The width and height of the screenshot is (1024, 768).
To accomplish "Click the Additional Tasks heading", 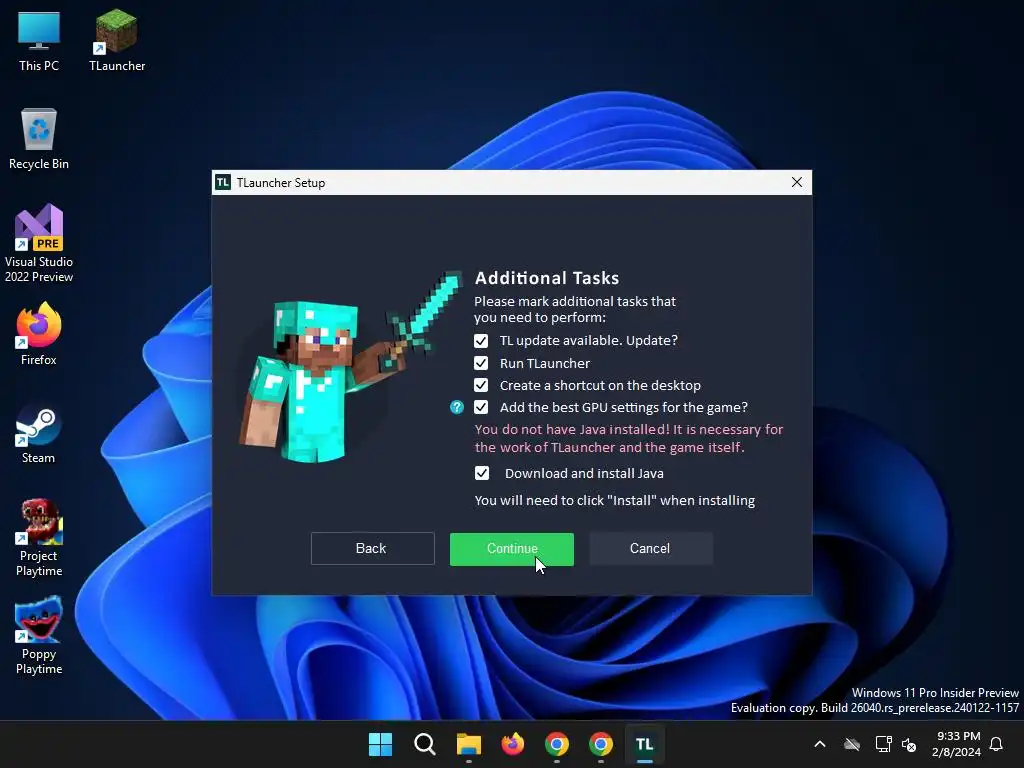I will click(x=547, y=278).
